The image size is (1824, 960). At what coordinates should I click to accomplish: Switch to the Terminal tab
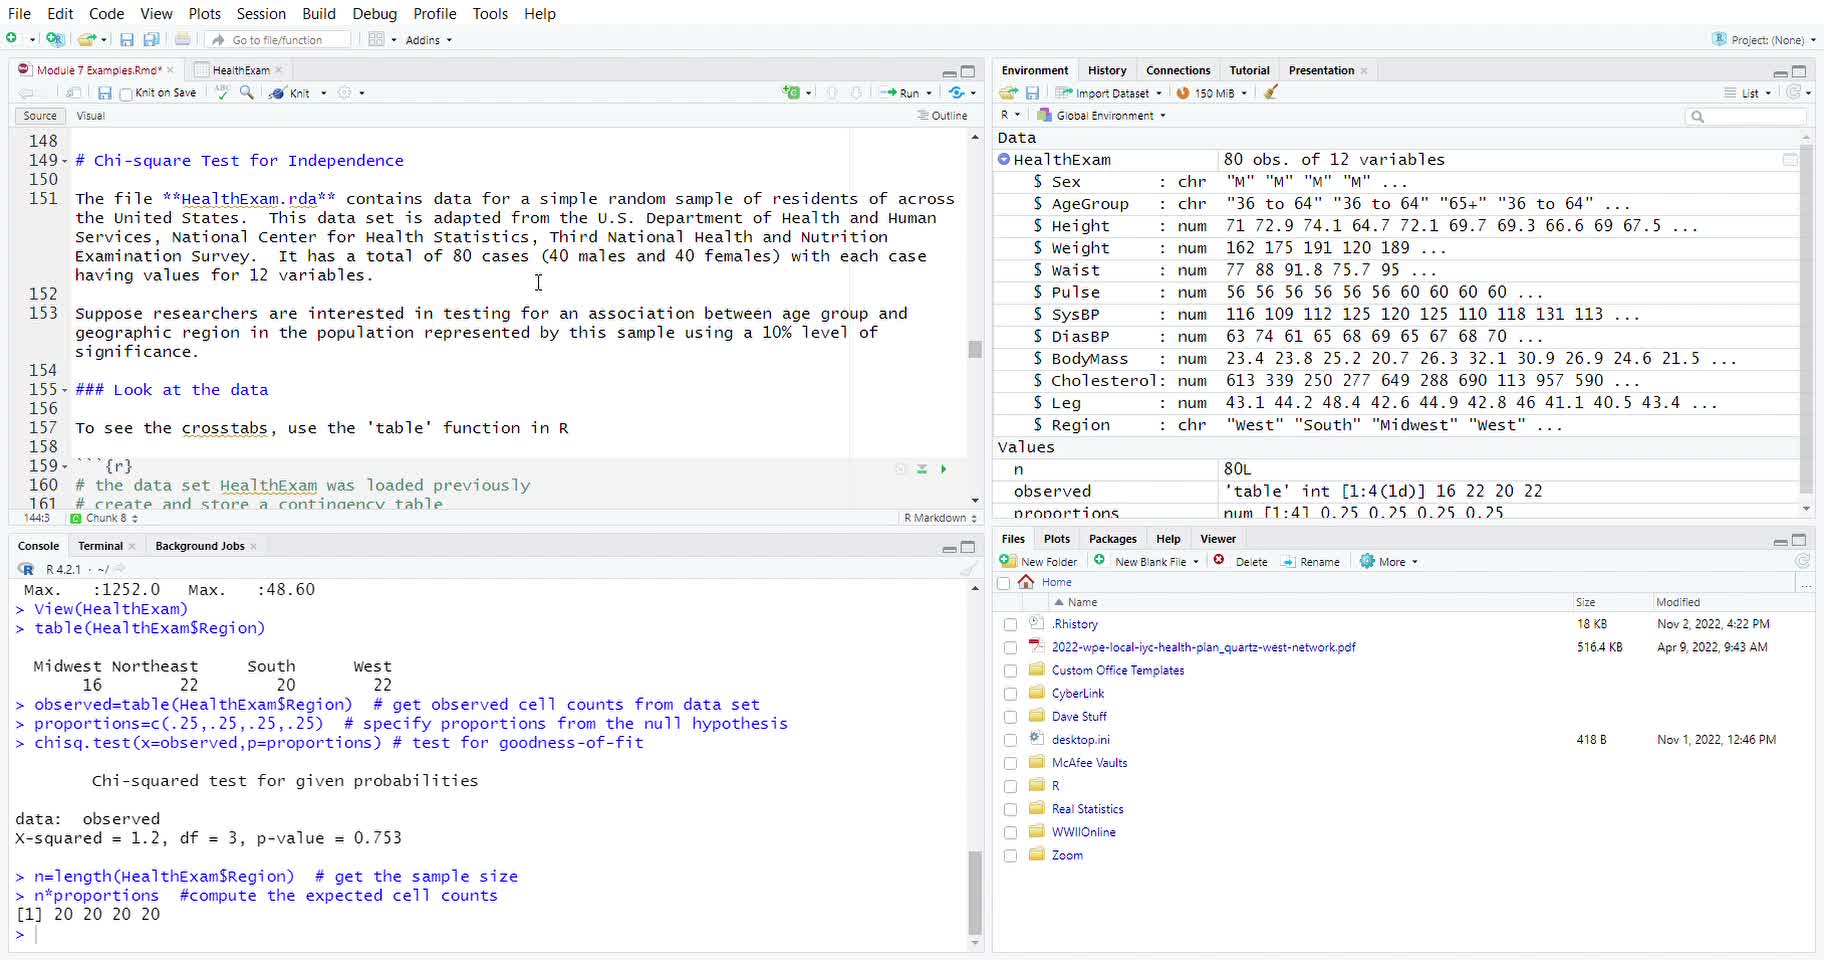click(x=100, y=546)
